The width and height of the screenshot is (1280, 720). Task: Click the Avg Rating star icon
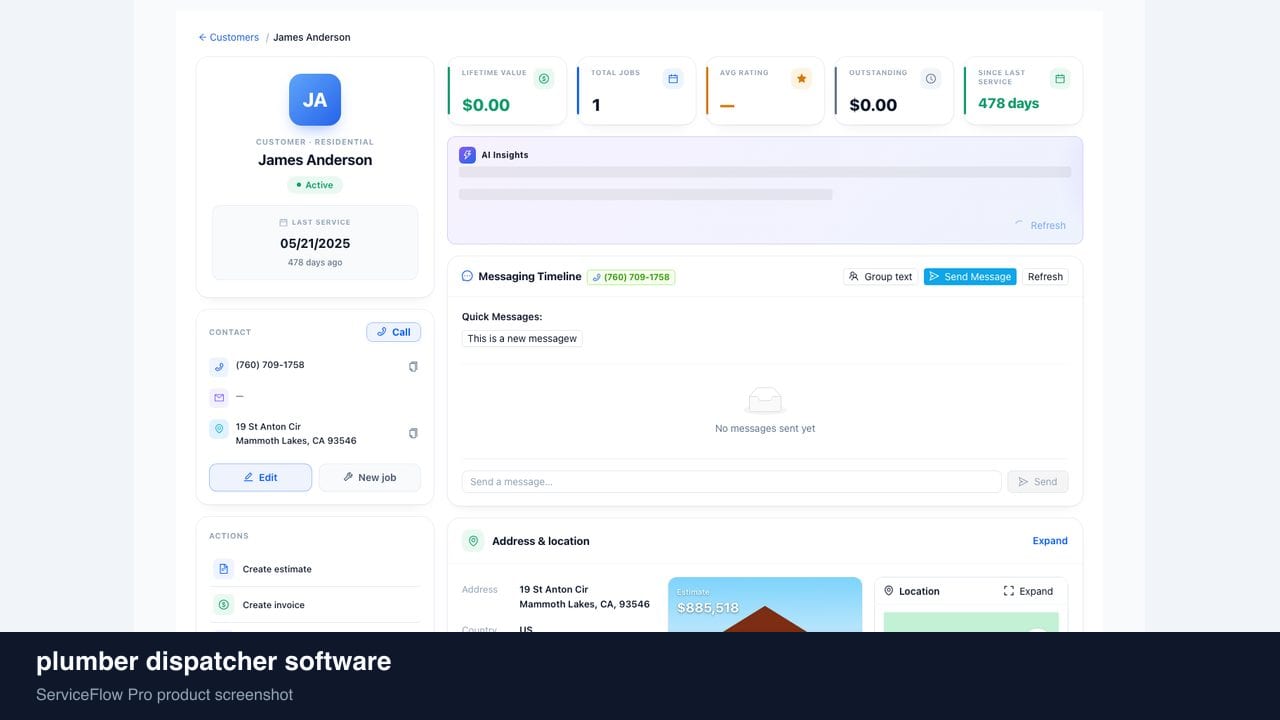pyautogui.click(x=801, y=78)
